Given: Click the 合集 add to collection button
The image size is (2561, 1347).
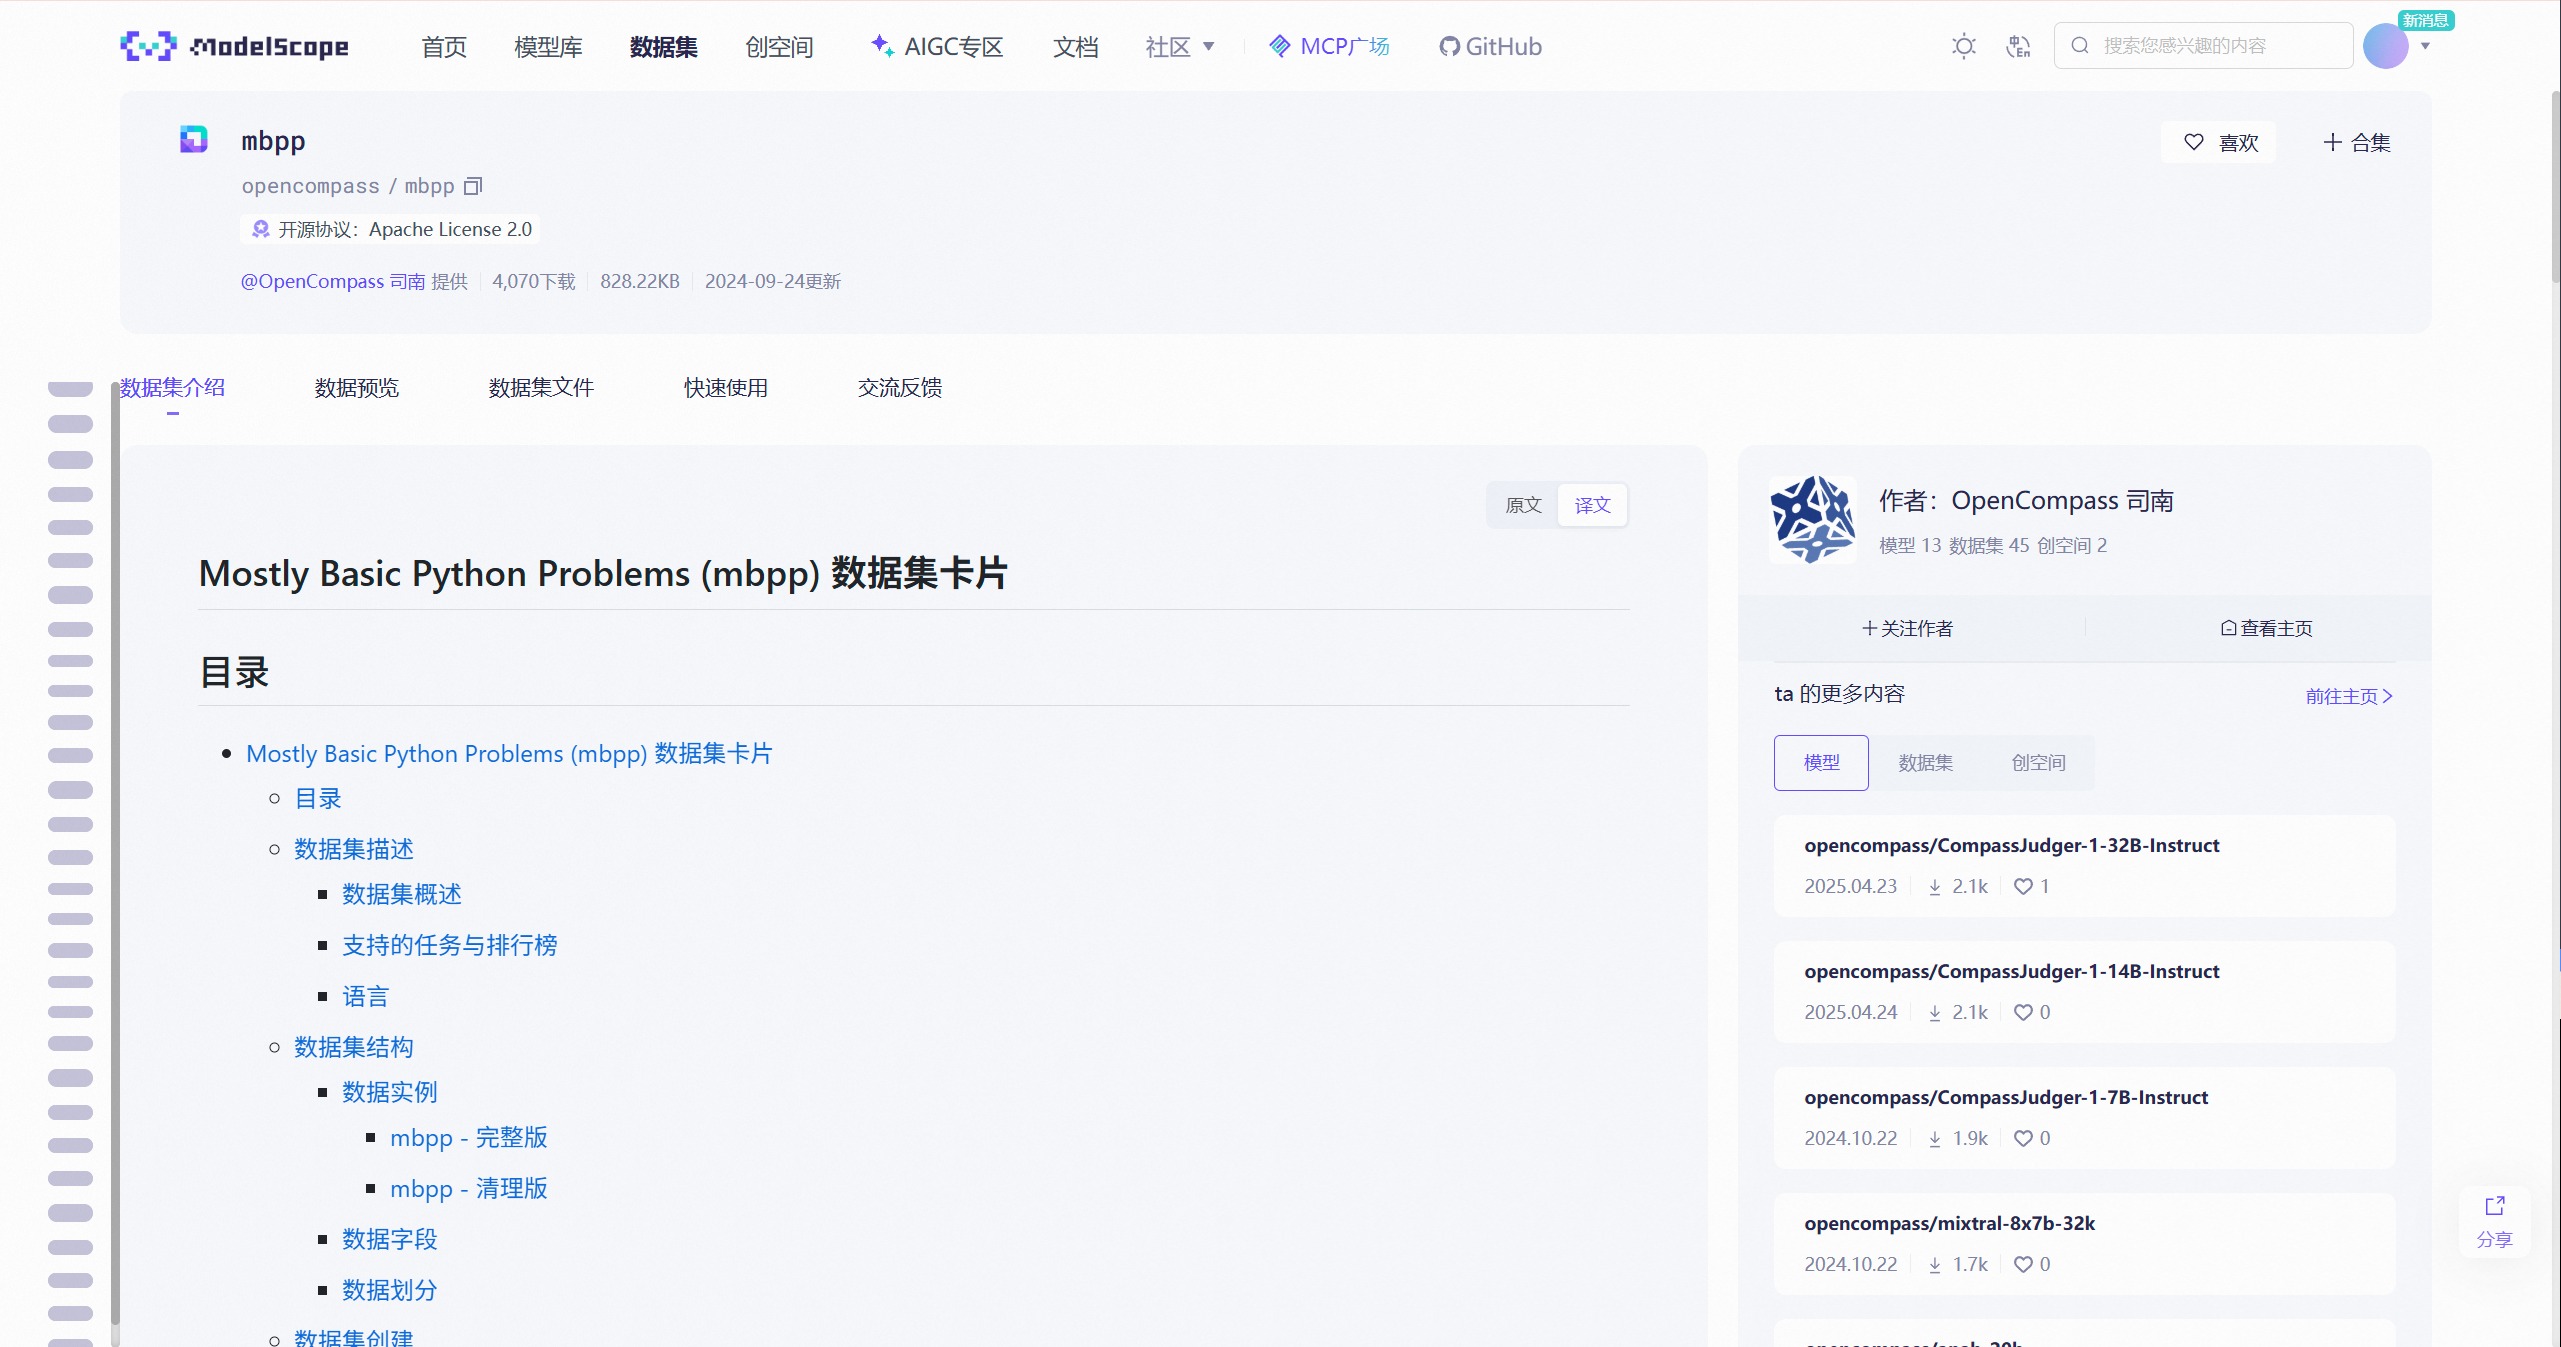Looking at the screenshot, I should tap(2356, 142).
